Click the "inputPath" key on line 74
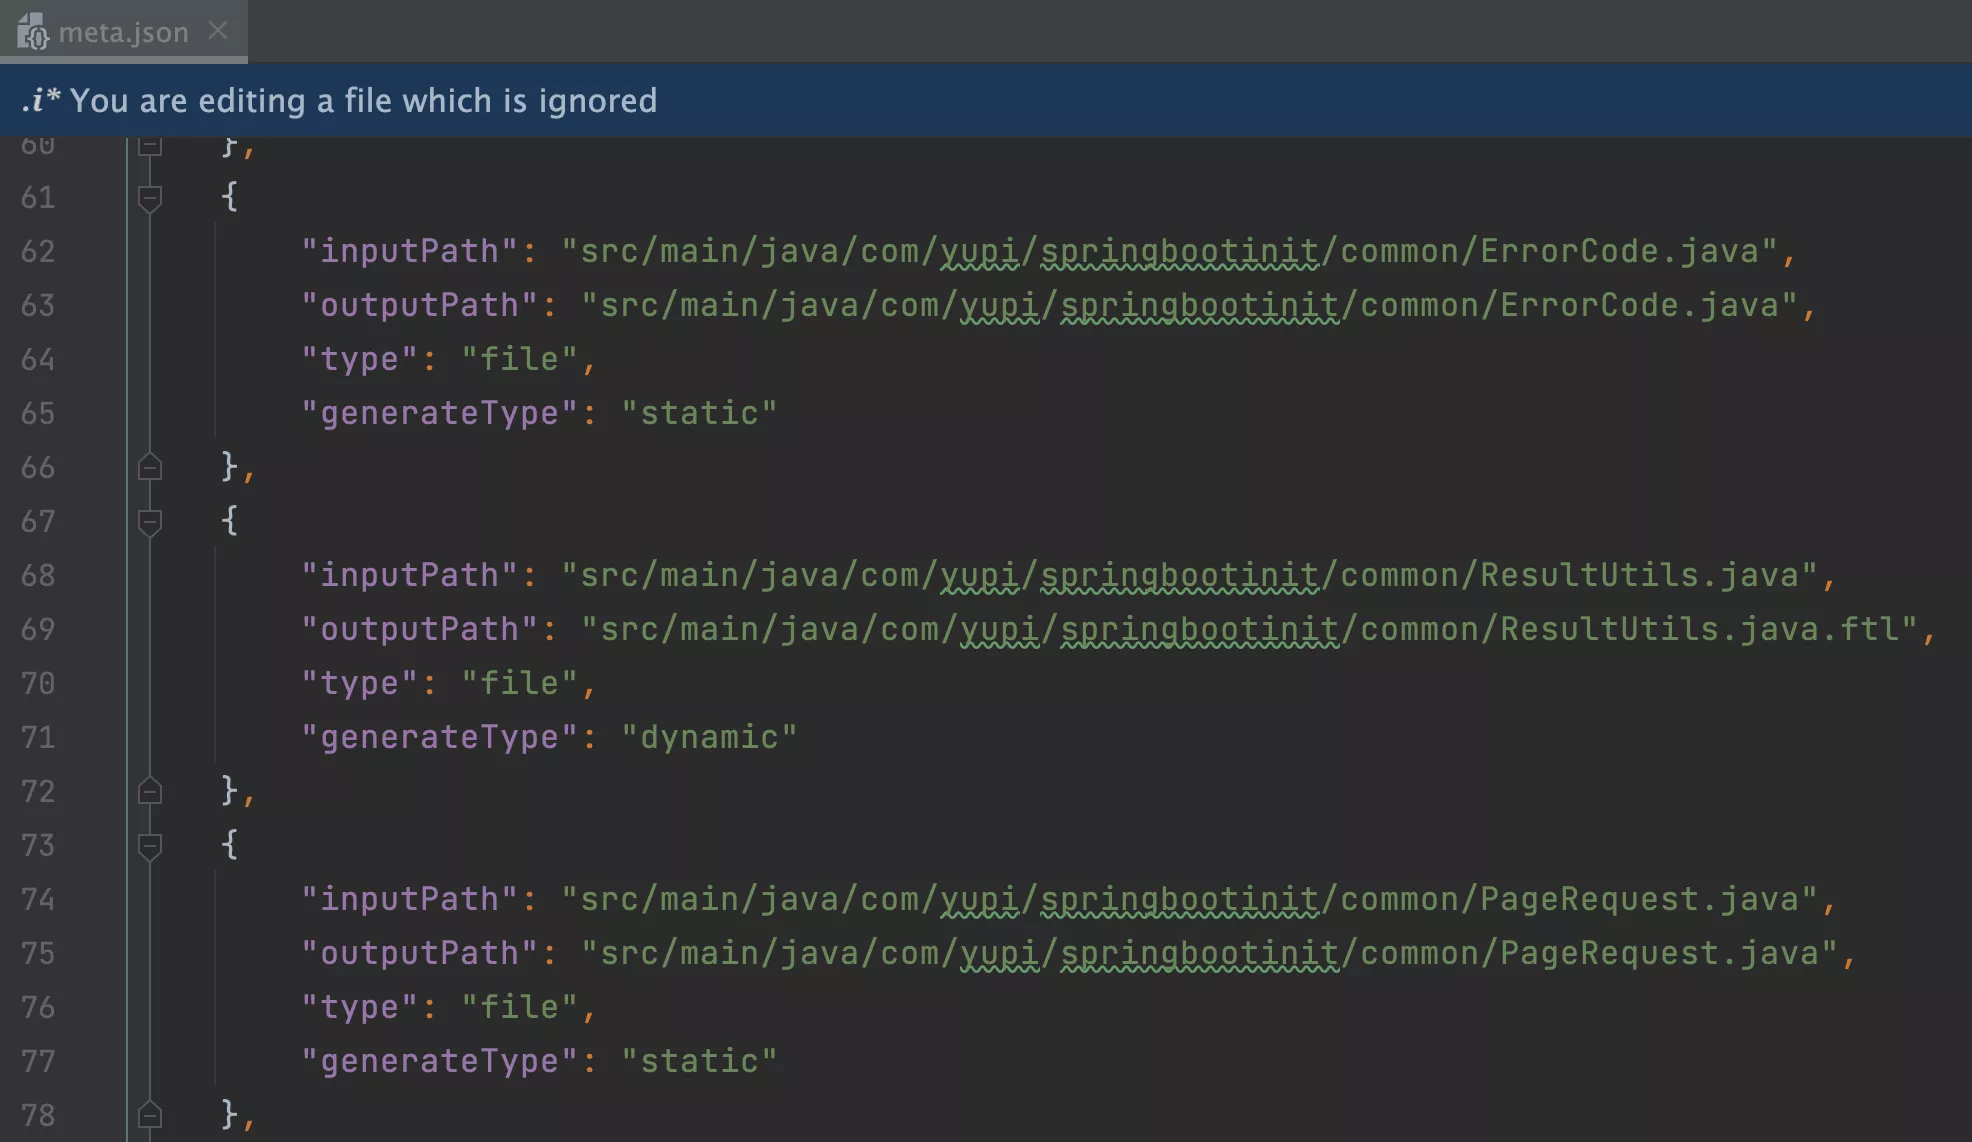Image resolution: width=1972 pixels, height=1142 pixels. (x=410, y=899)
